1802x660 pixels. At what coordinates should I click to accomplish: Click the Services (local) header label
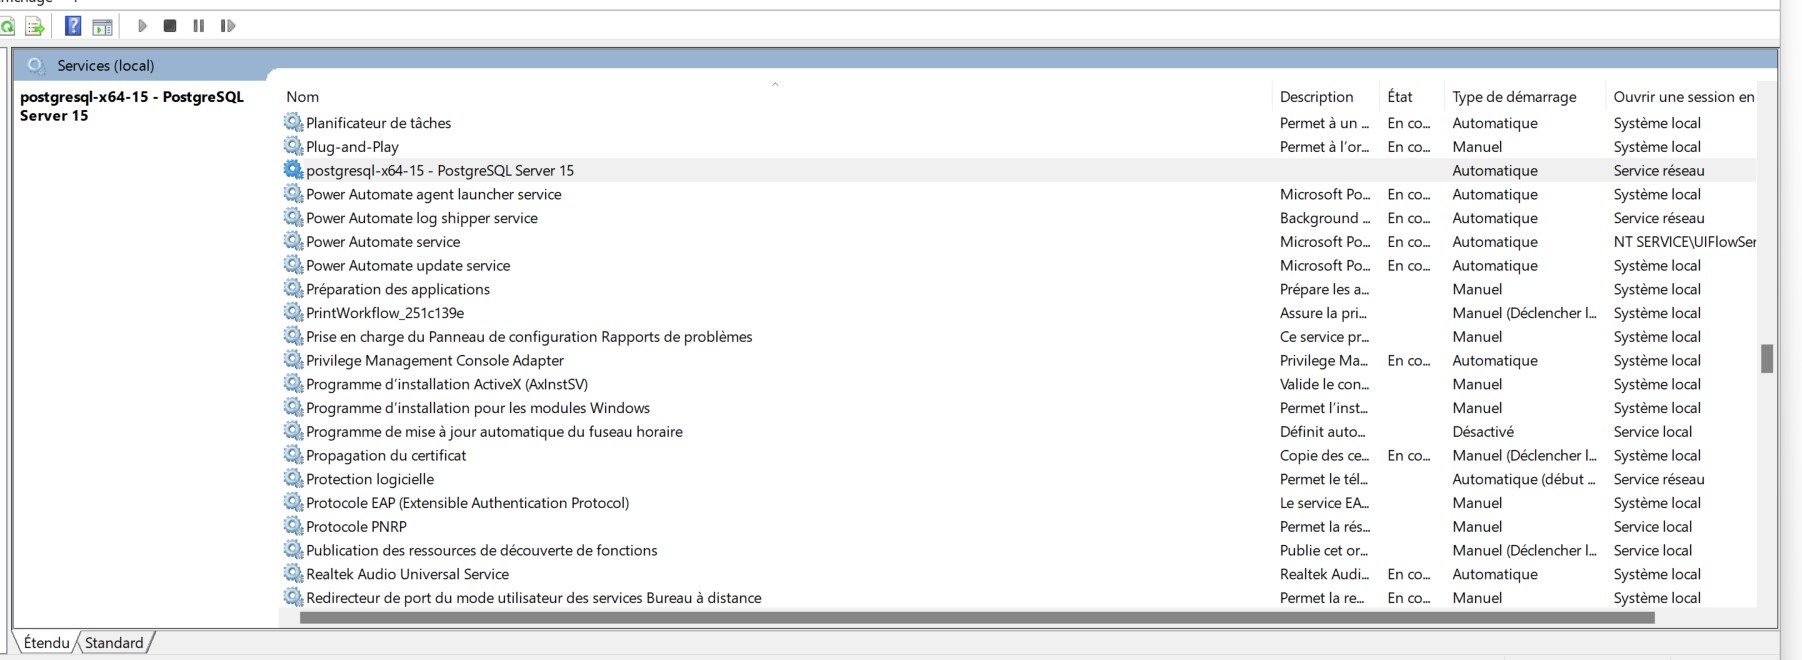[x=105, y=65]
